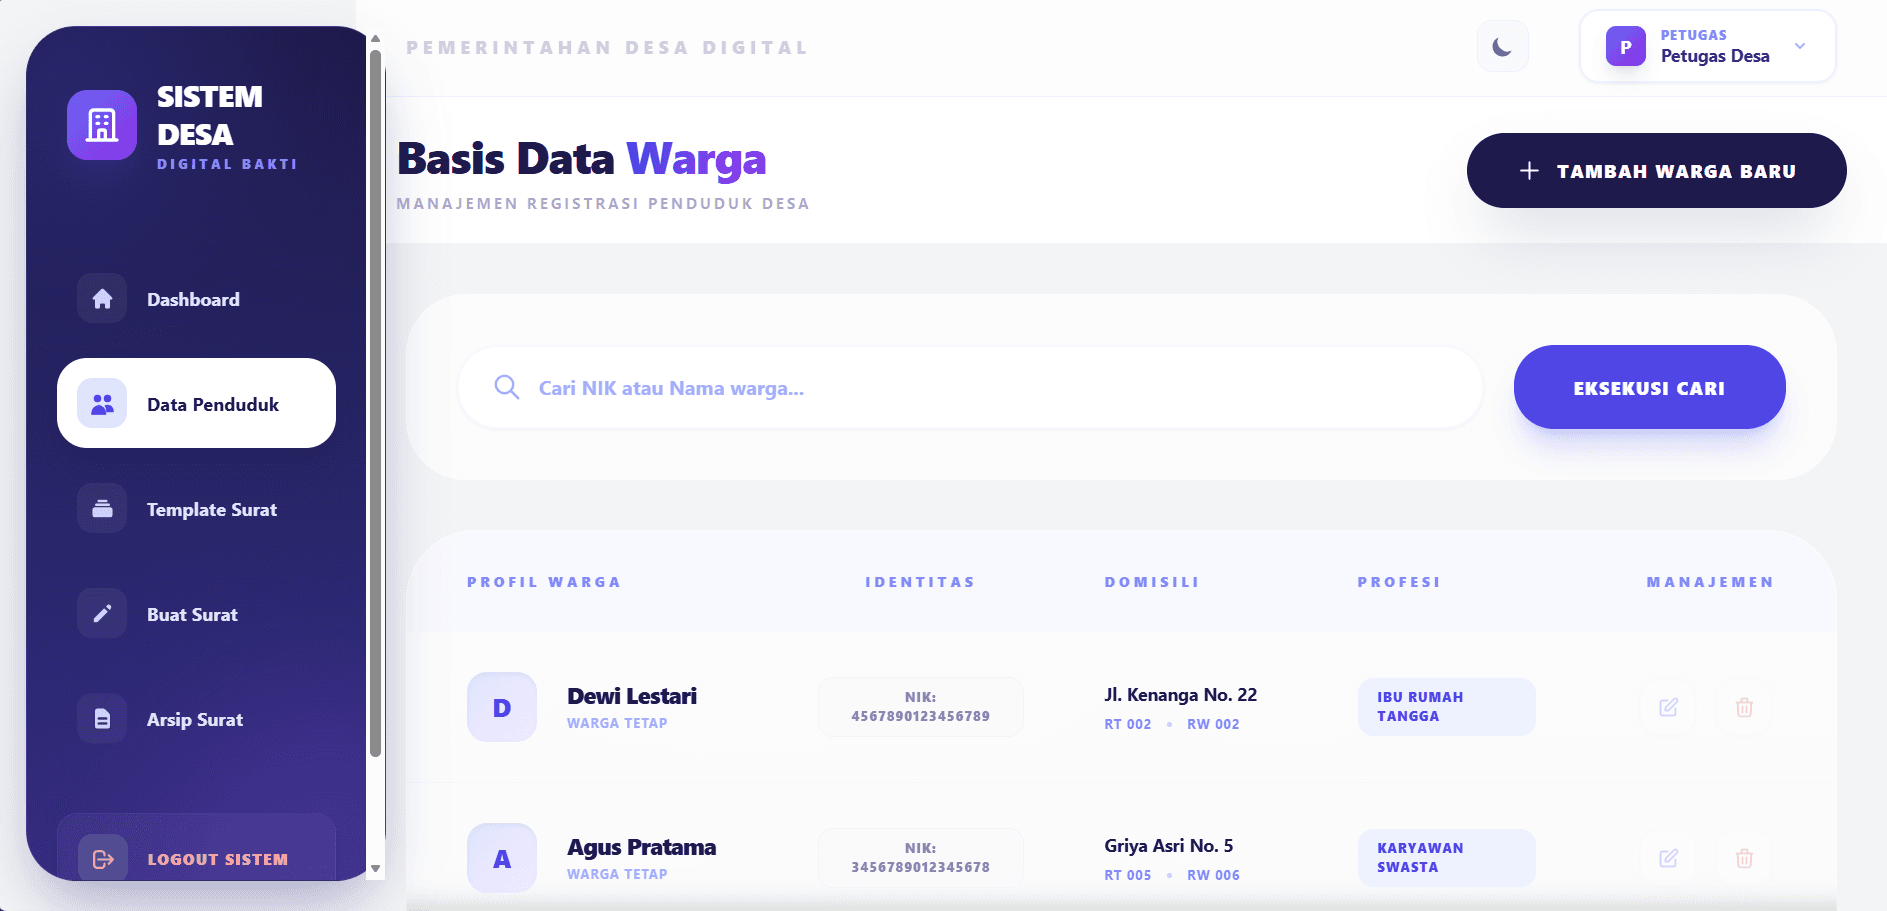
Task: Click the magnifying glass search icon
Action: point(507,388)
